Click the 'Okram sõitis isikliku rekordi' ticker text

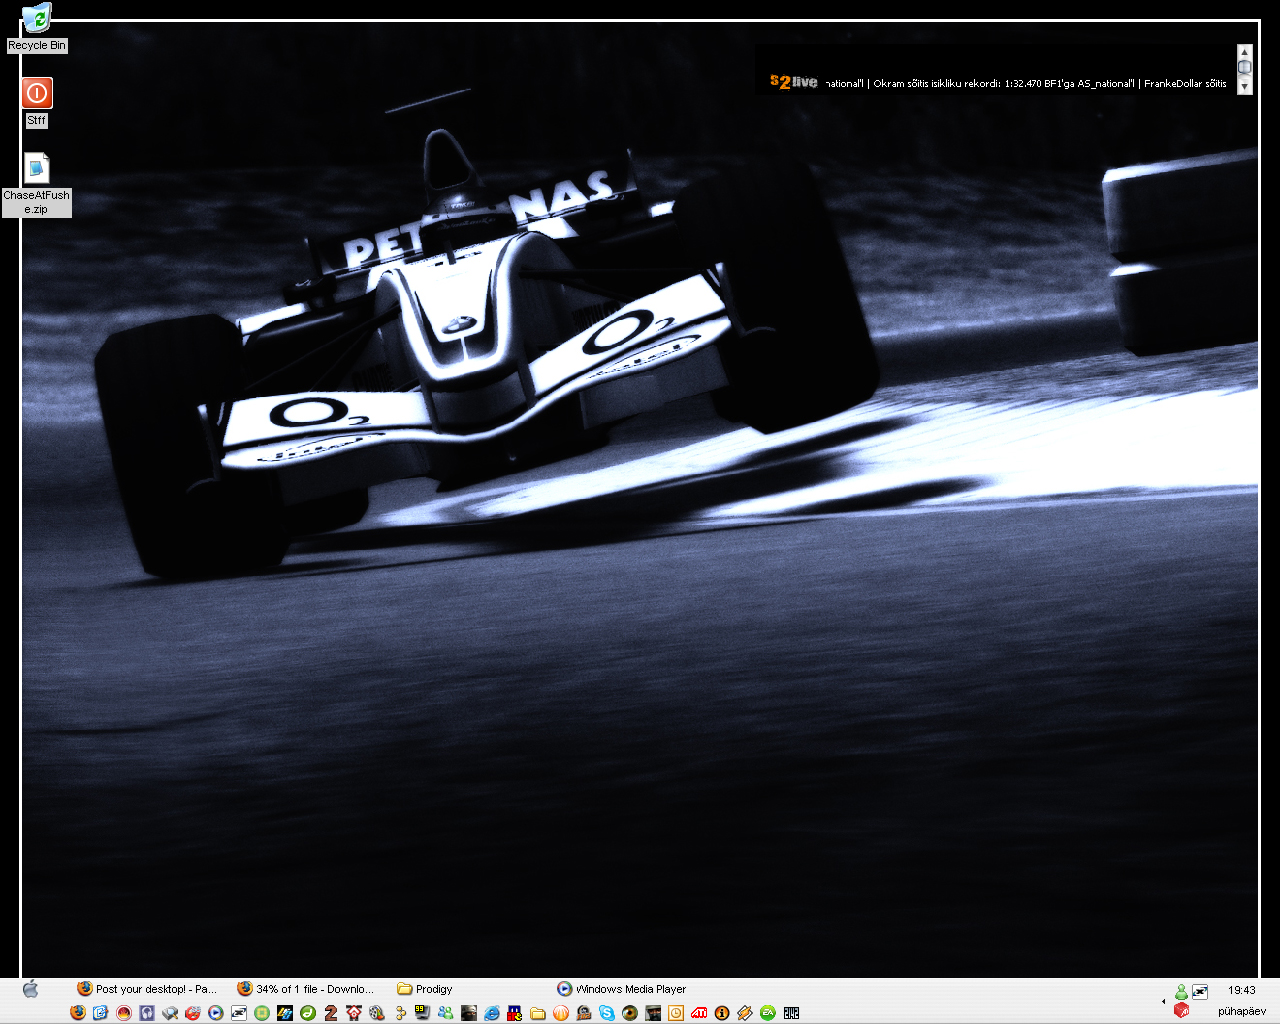[x=936, y=84]
